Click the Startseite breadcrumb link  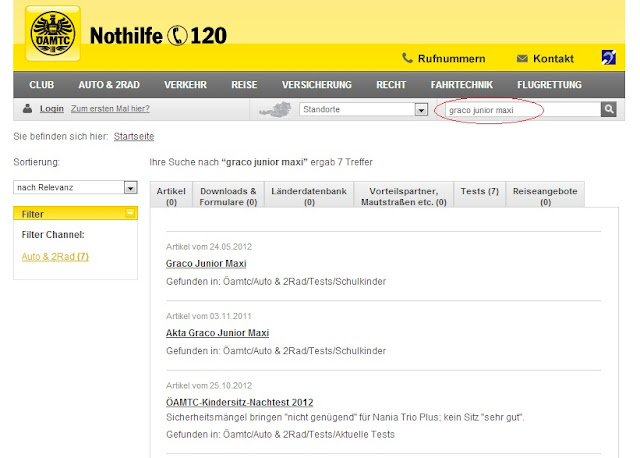click(134, 136)
